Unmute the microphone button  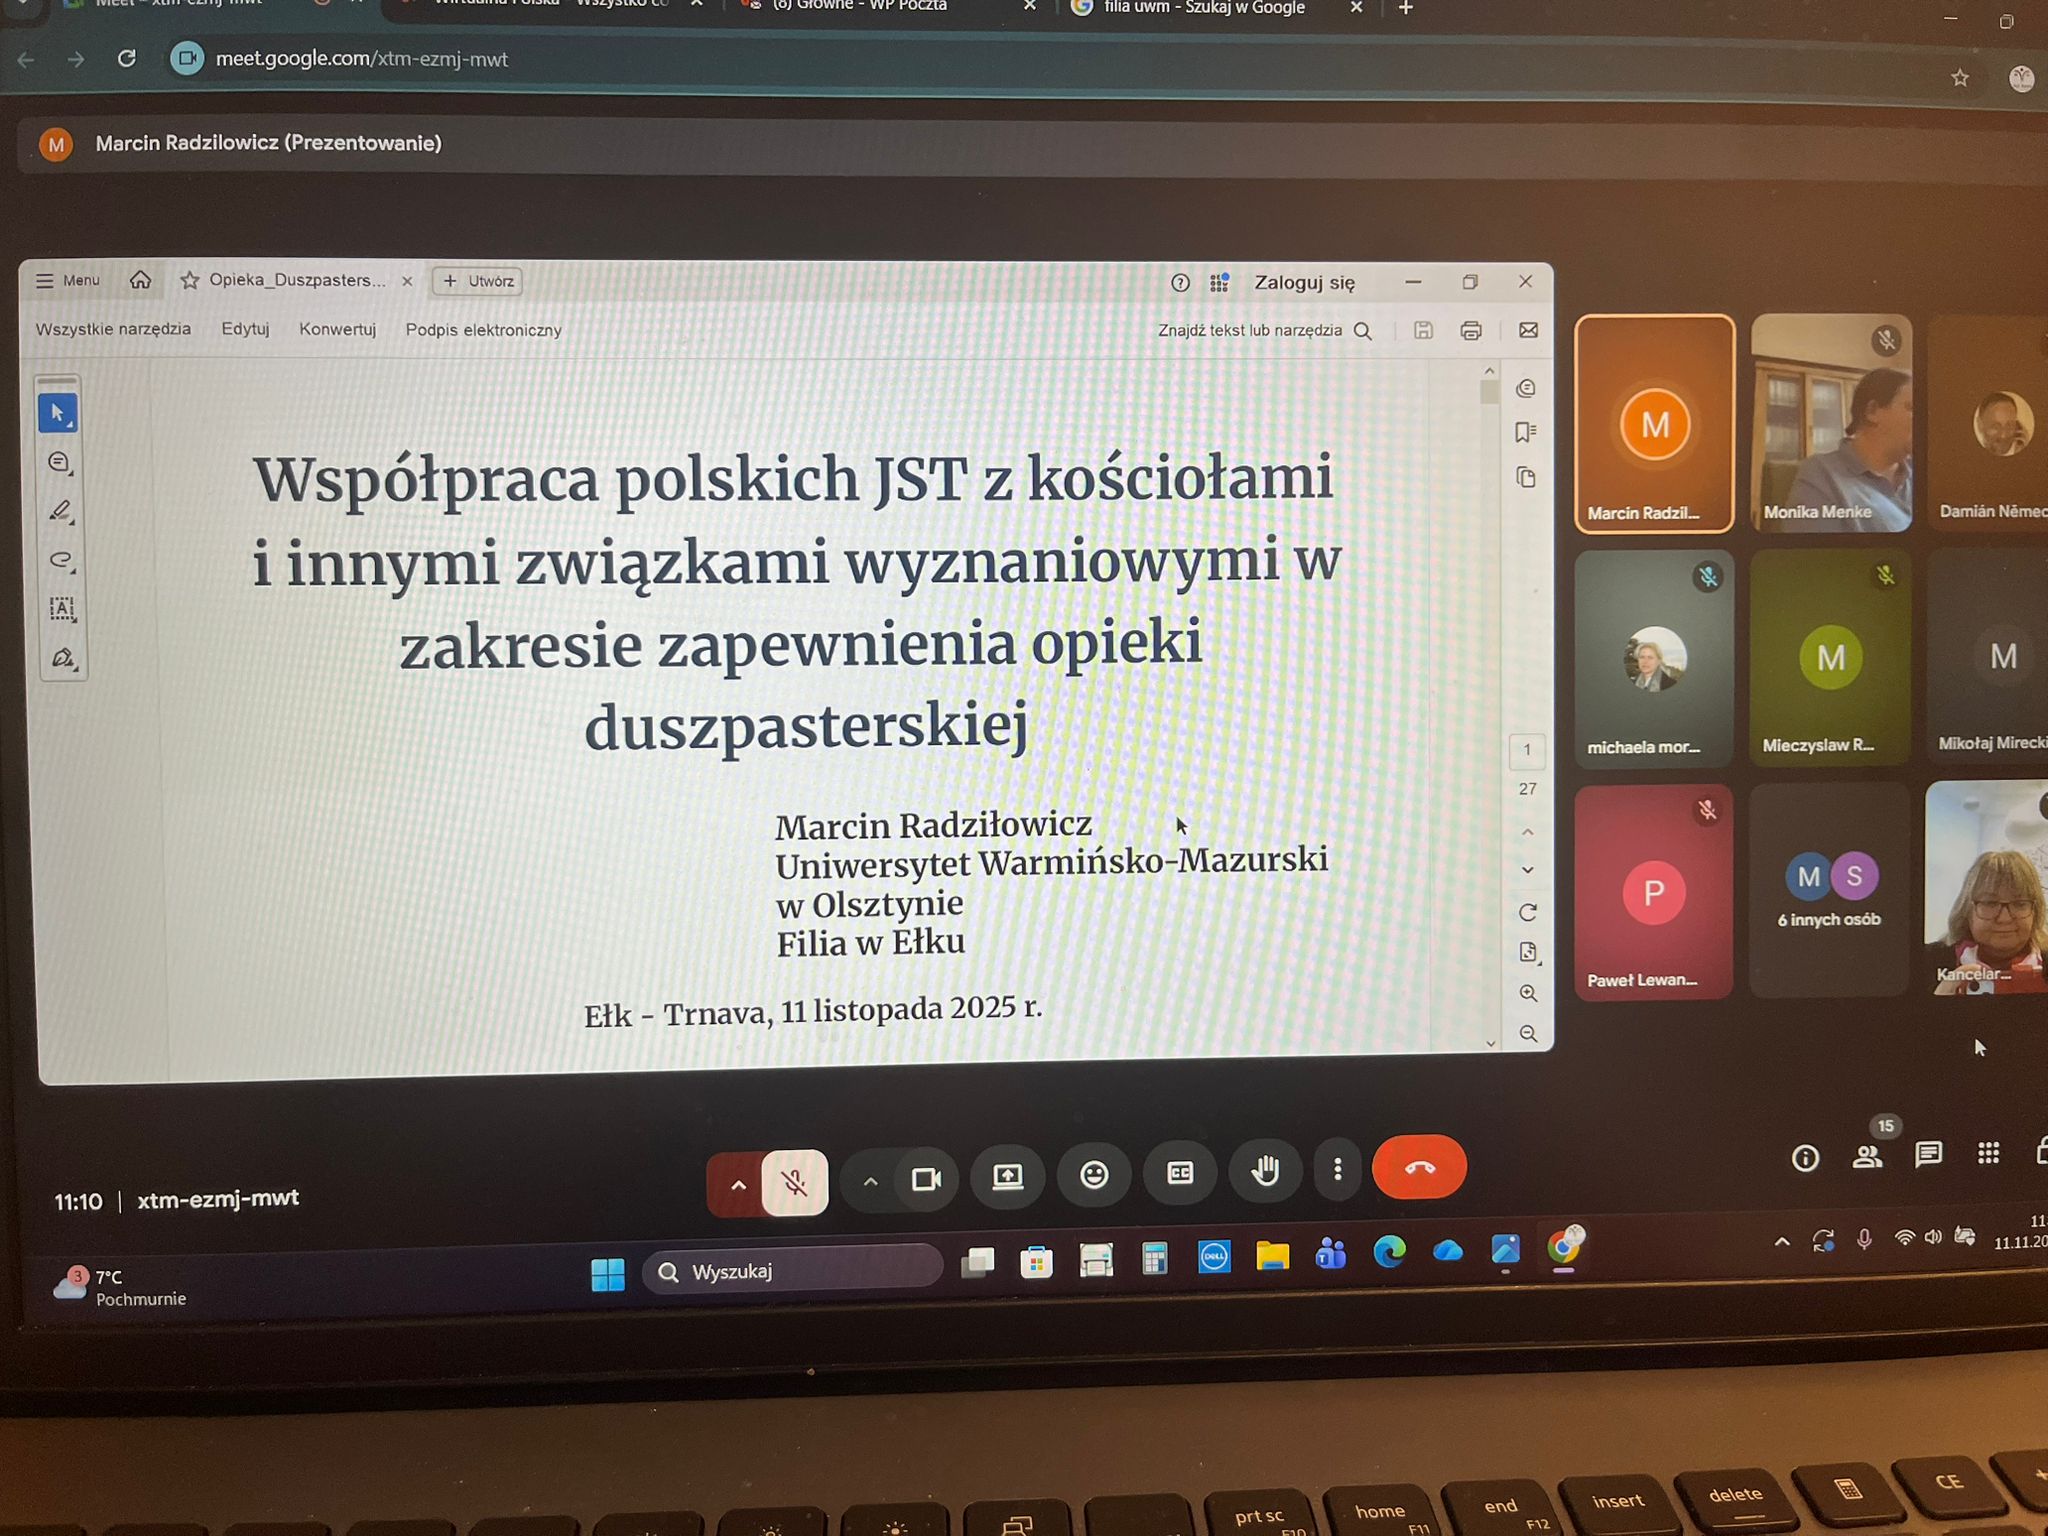(x=795, y=1183)
